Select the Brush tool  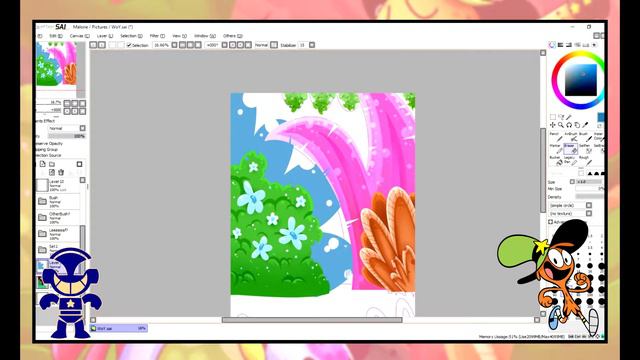585,137
